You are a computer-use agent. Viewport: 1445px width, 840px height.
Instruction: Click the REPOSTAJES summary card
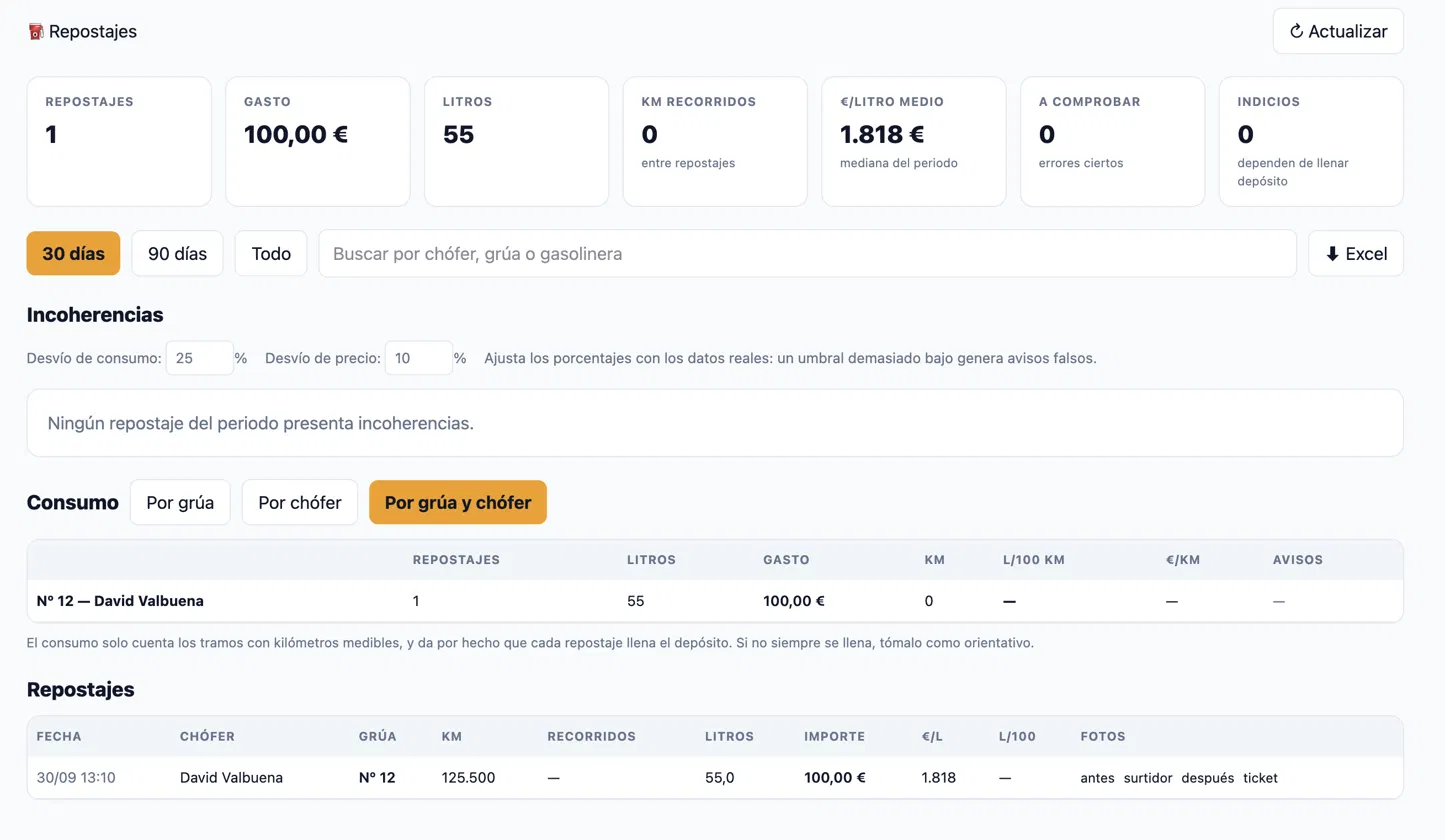click(119, 142)
